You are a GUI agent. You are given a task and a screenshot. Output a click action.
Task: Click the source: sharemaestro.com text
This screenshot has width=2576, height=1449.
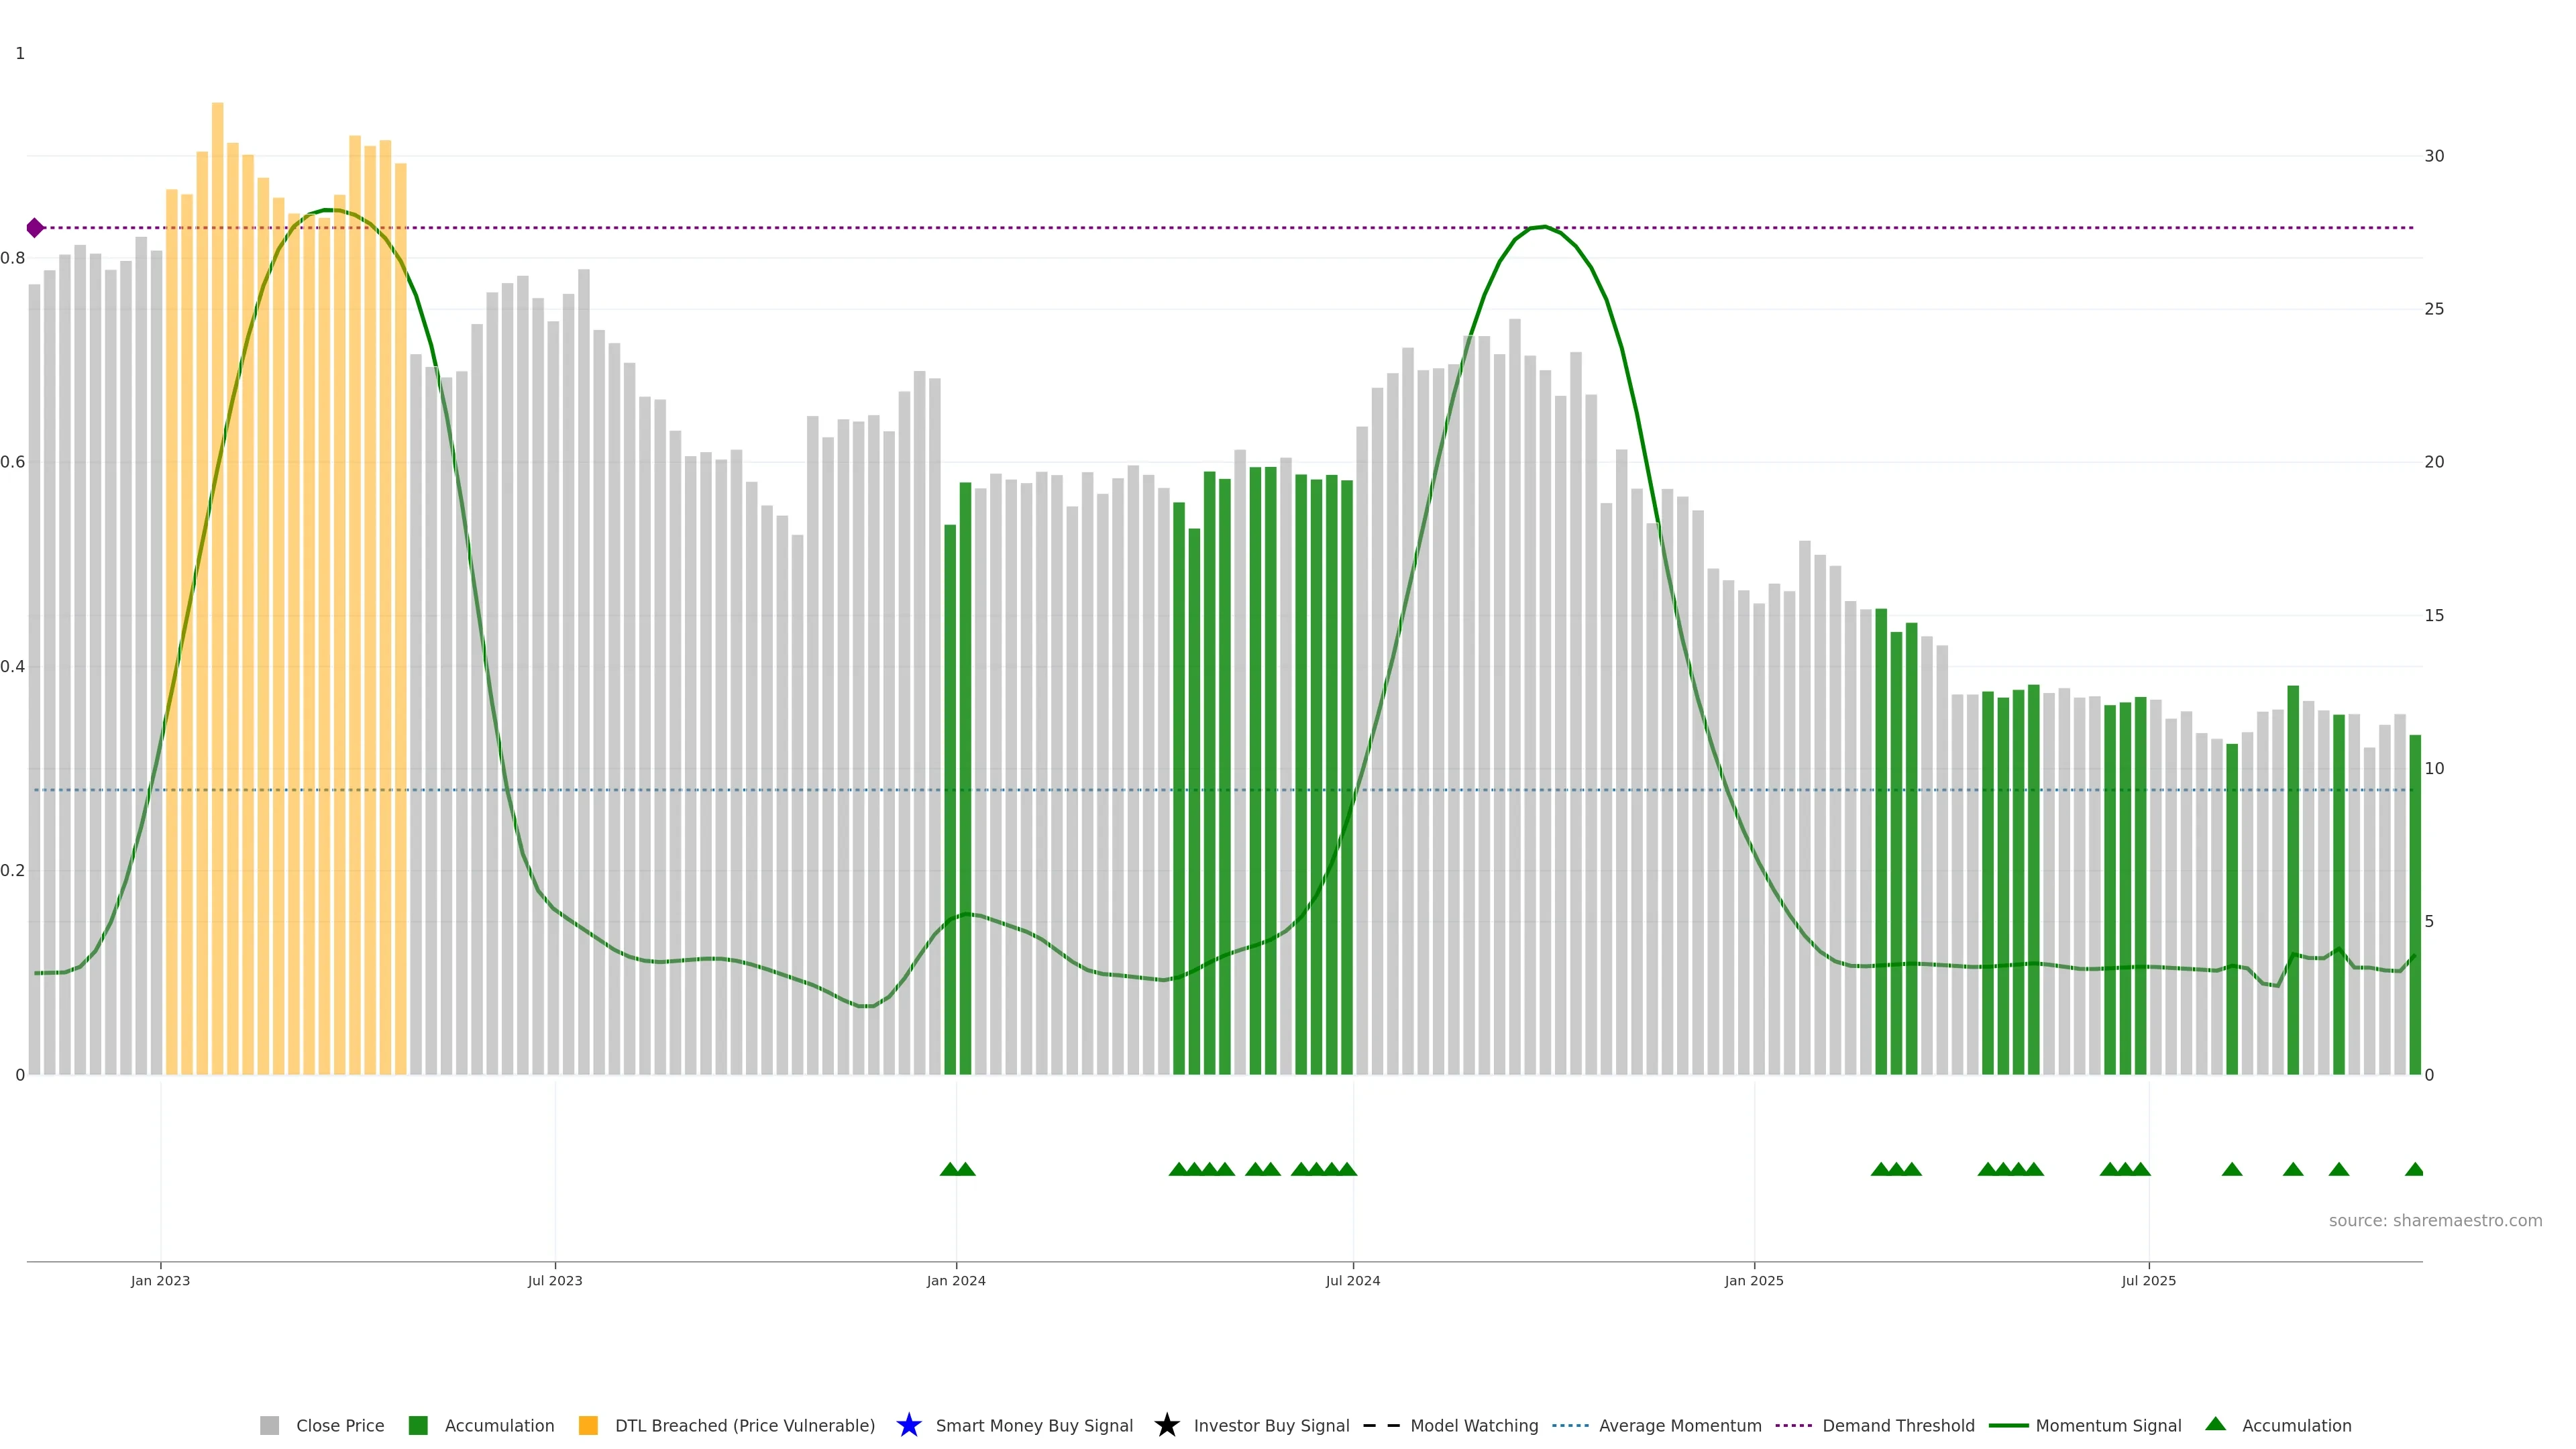(2435, 1220)
